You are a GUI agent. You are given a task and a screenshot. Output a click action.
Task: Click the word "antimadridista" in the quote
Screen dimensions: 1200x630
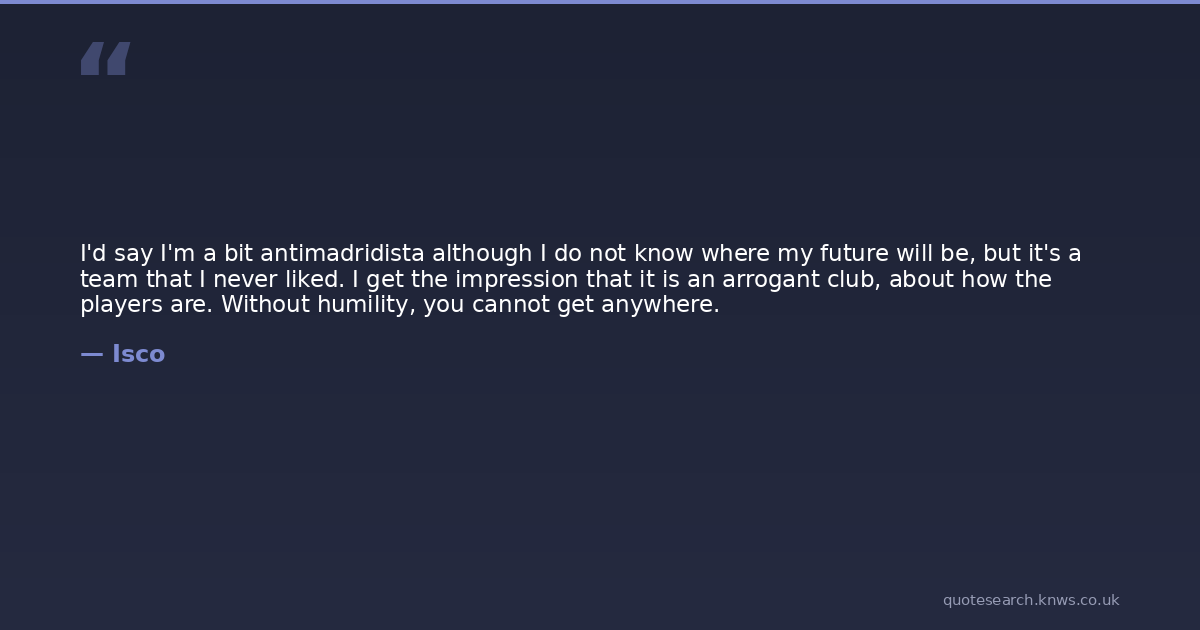click(342, 254)
